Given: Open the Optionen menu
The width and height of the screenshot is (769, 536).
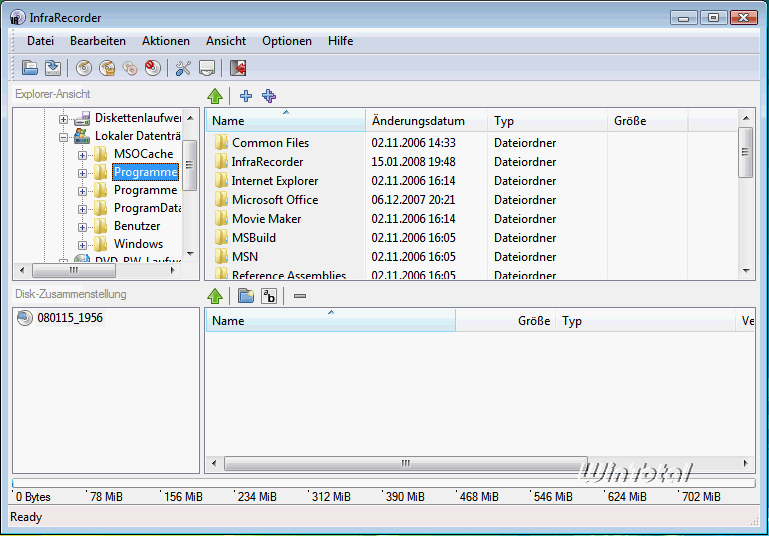Looking at the screenshot, I should (x=287, y=41).
